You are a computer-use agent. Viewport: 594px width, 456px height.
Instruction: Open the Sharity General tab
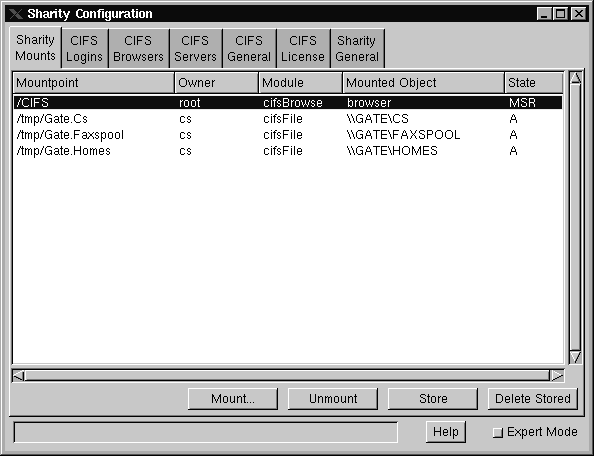tap(357, 48)
